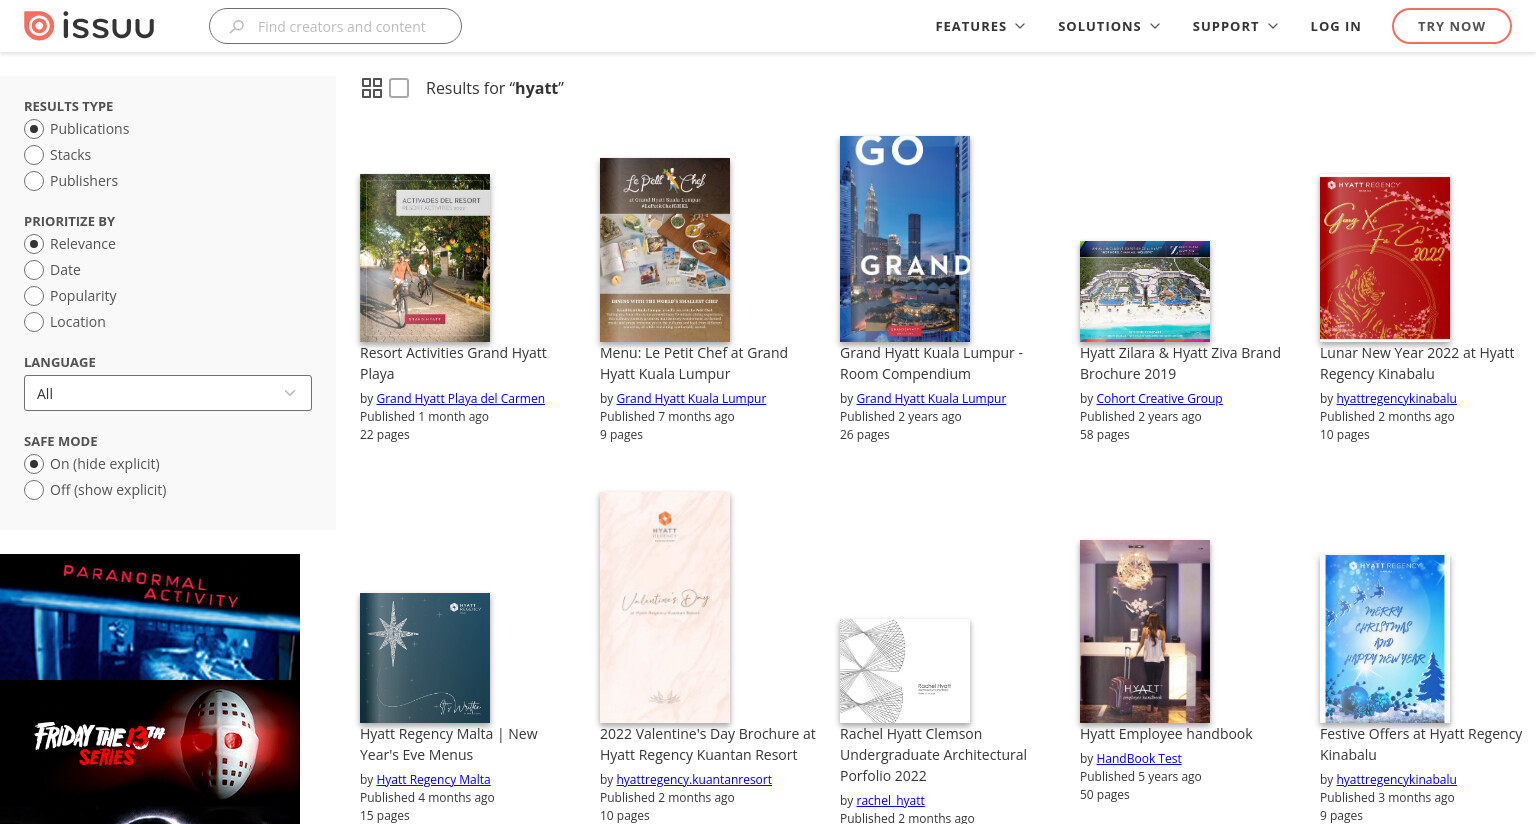Viewport: 1536px width, 824px height.
Task: Focus the Find creators and content field
Action: coord(341,26)
